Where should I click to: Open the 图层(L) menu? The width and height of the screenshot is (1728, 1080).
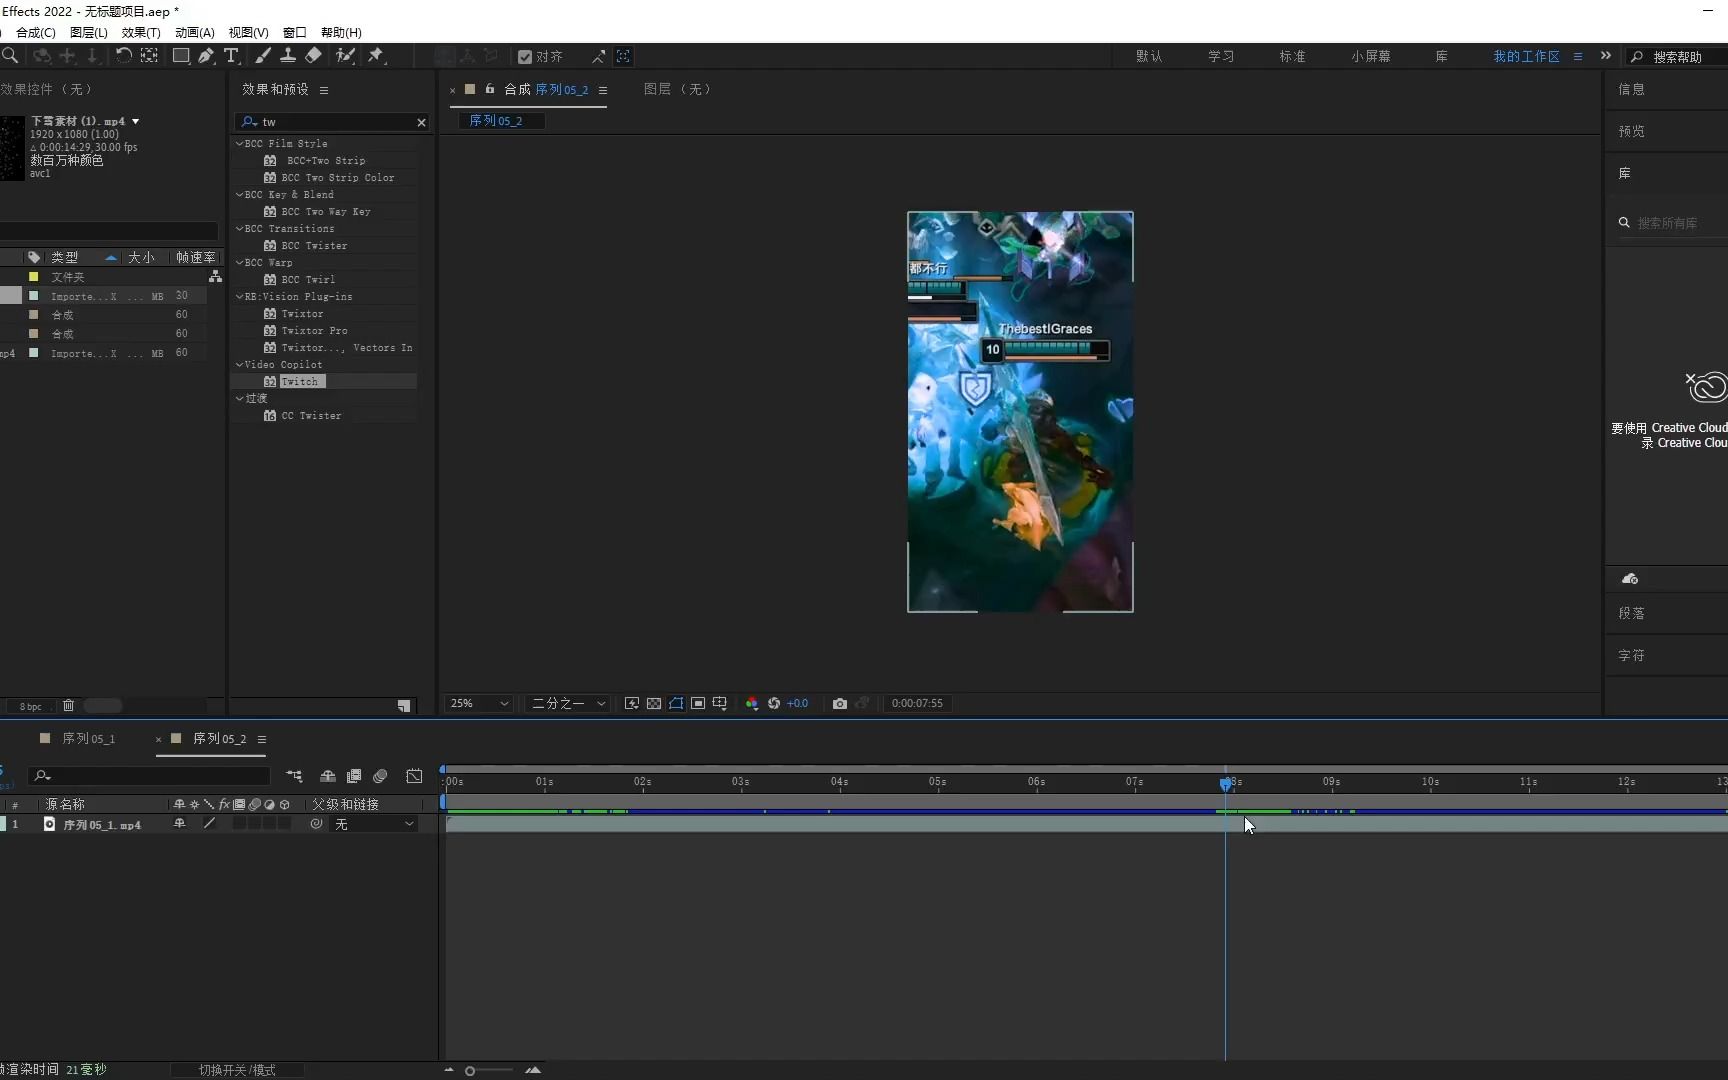[x=89, y=33]
